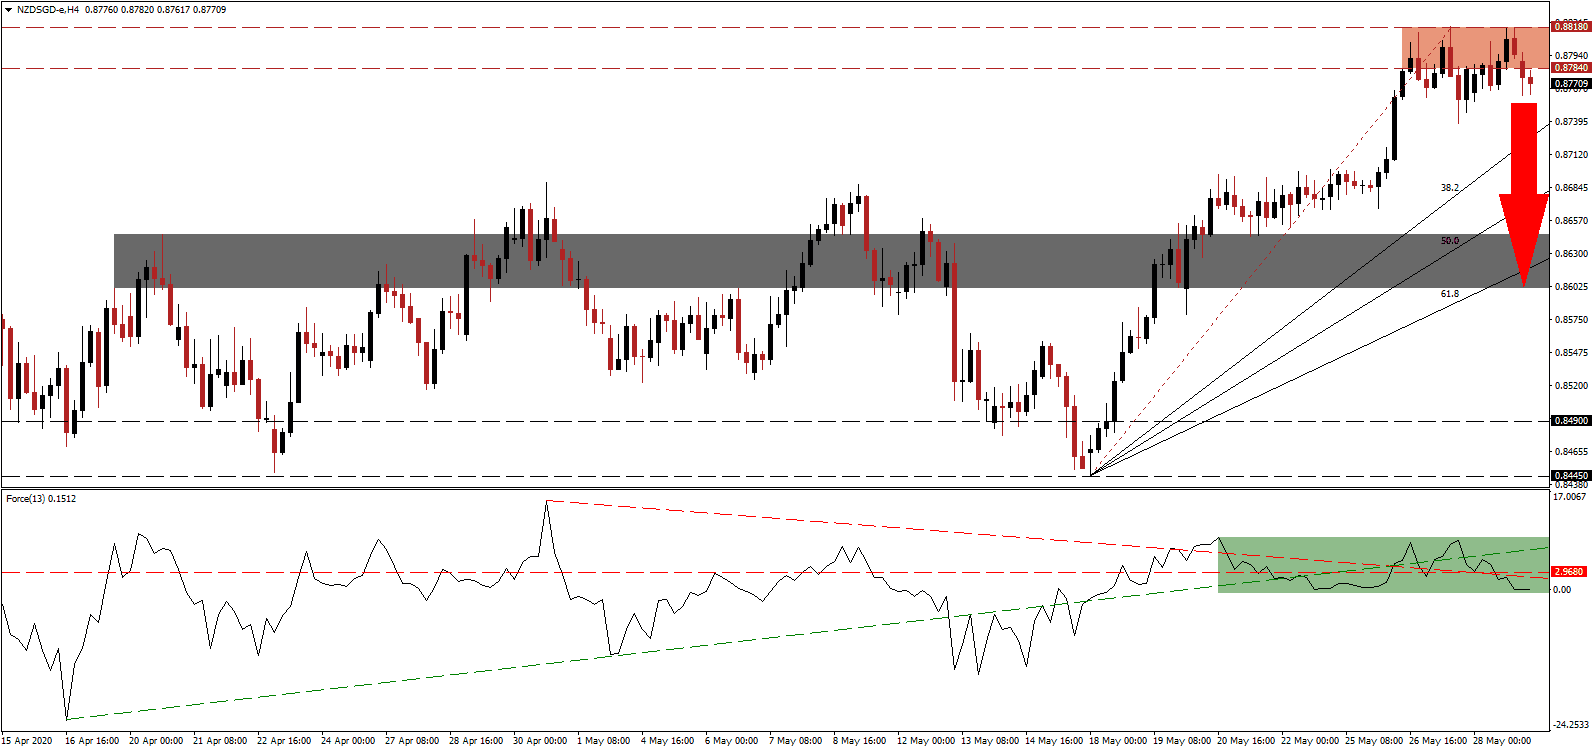Viewport: 1595px width, 752px height.
Task: Click the 30 Apr 00:00 time label
Action: [x=540, y=741]
